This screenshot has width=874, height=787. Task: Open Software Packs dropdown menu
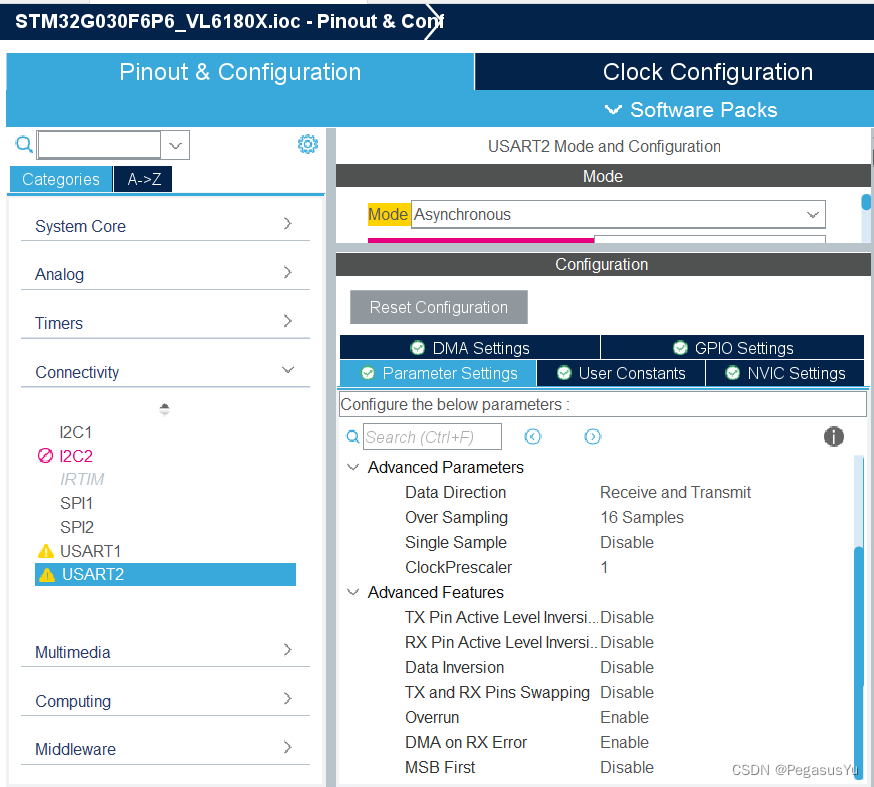(x=691, y=110)
